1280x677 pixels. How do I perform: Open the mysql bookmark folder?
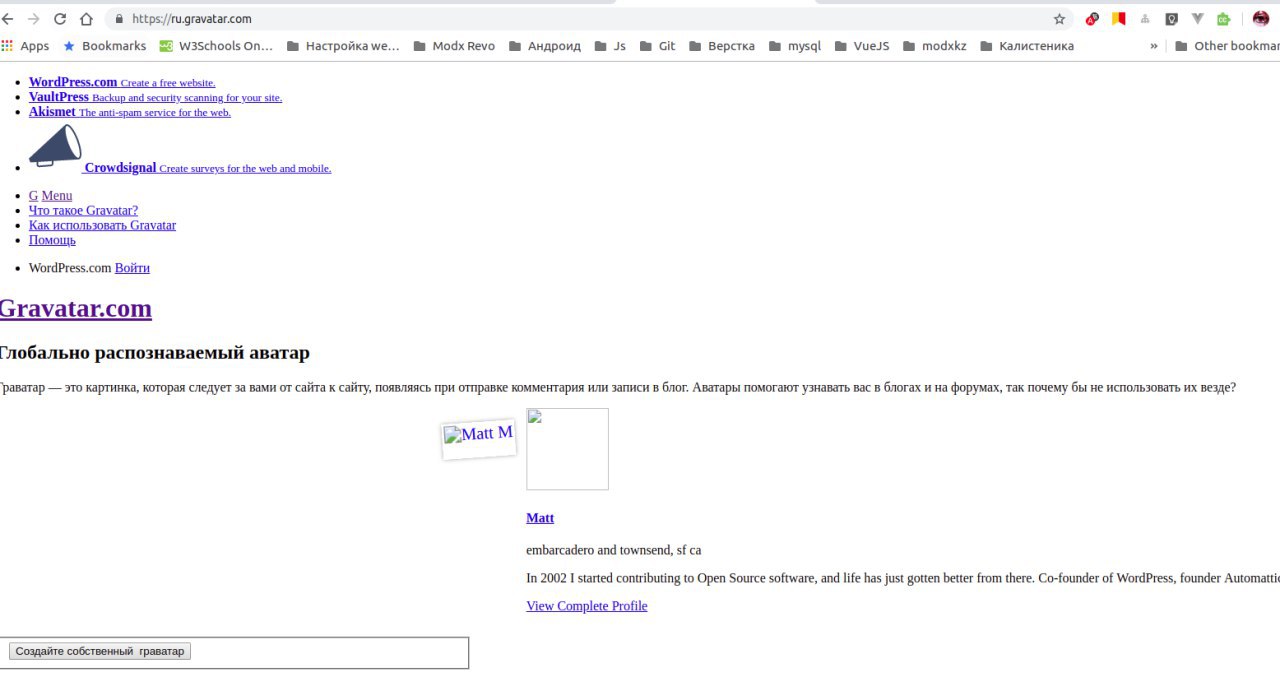[795, 46]
